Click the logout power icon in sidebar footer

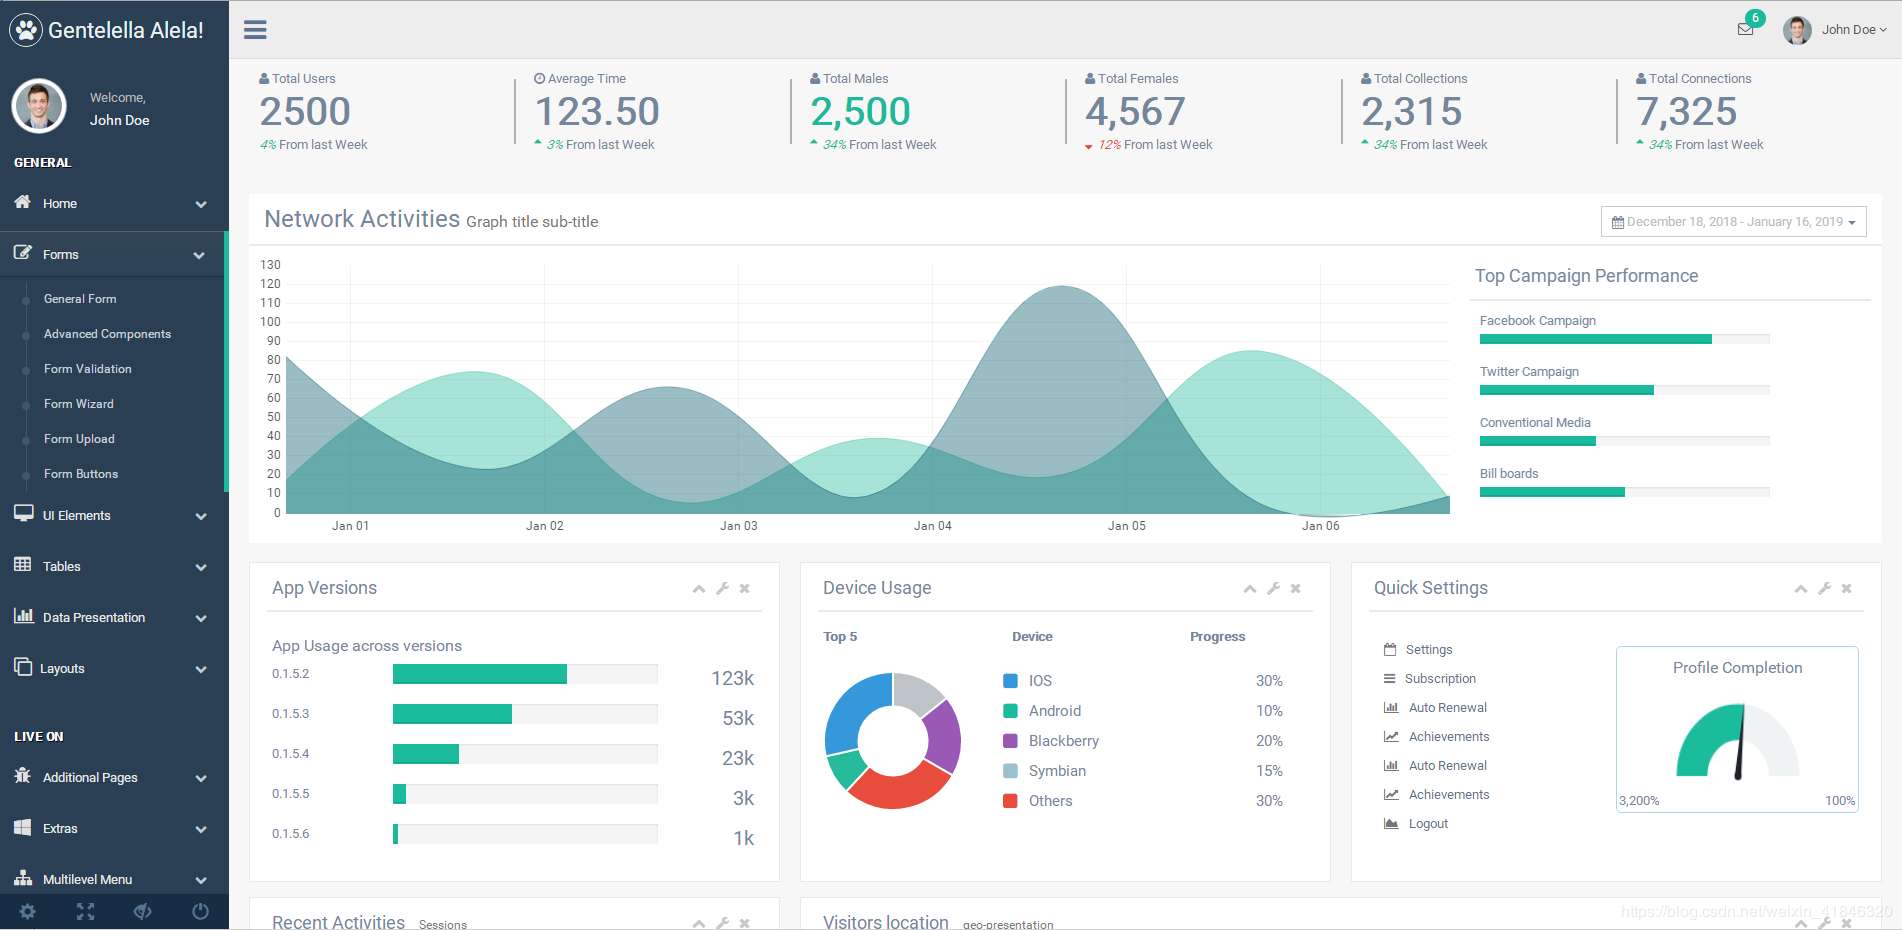[200, 911]
